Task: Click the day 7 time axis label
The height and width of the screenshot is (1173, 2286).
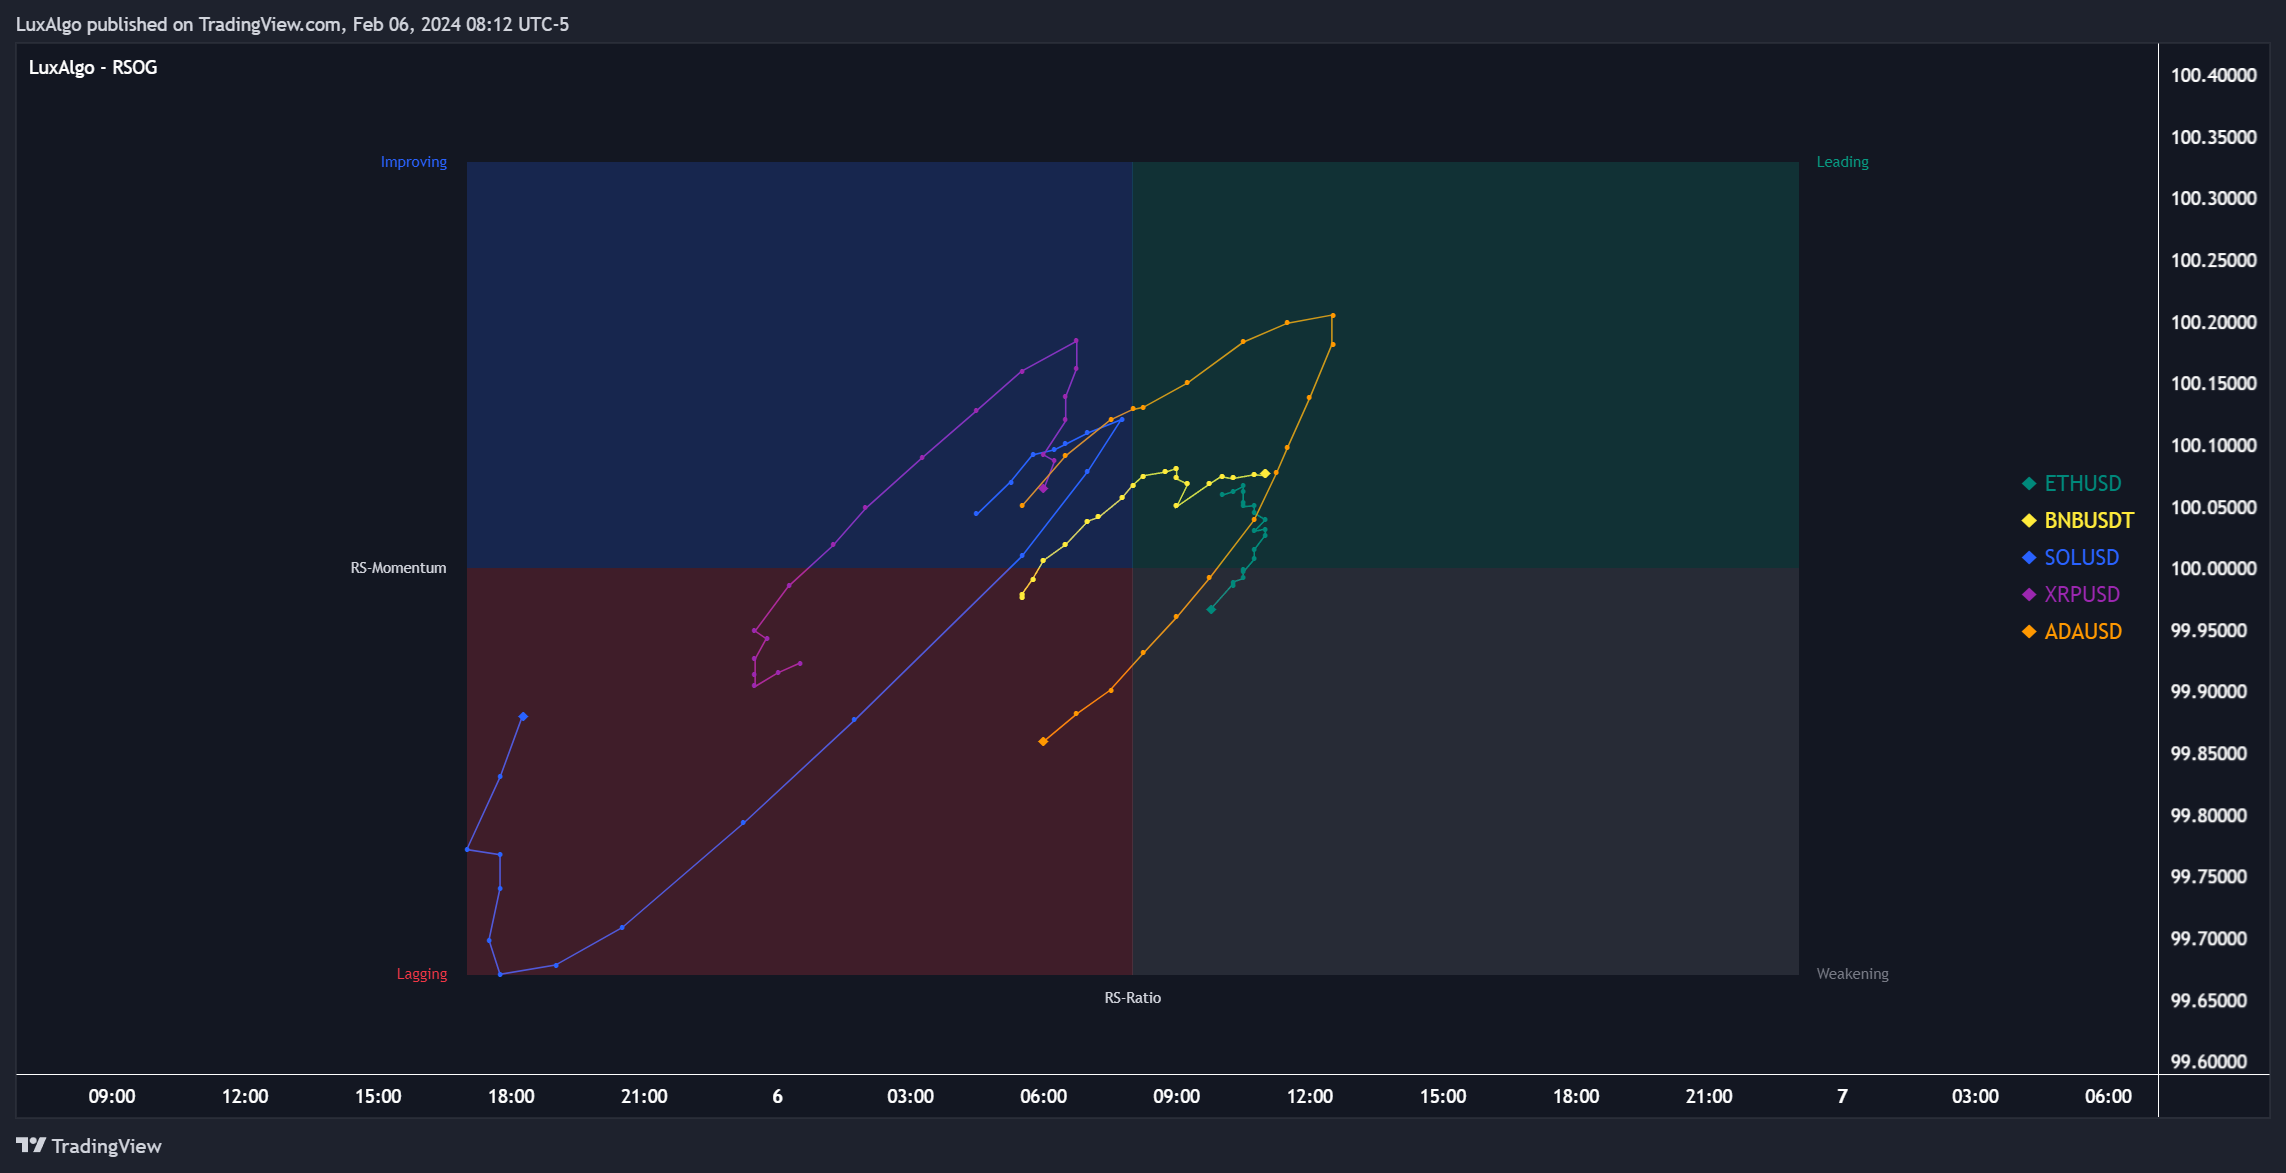Action: click(x=1842, y=1097)
